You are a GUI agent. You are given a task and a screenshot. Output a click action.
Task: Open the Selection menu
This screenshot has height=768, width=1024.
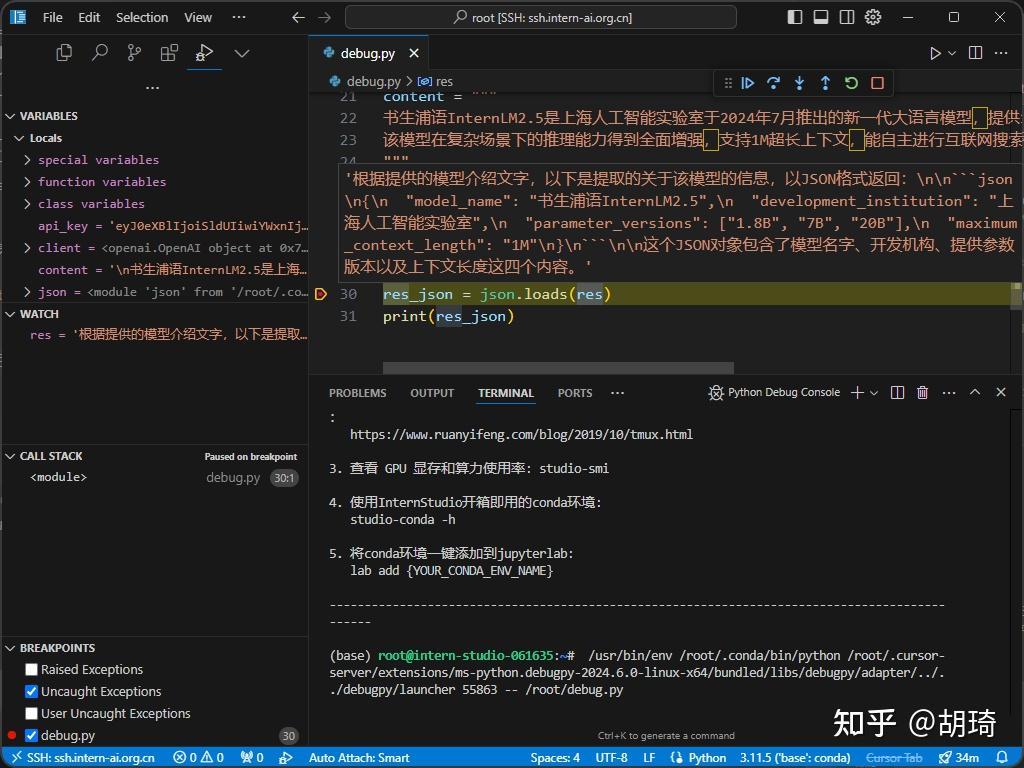pyautogui.click(x=142, y=18)
